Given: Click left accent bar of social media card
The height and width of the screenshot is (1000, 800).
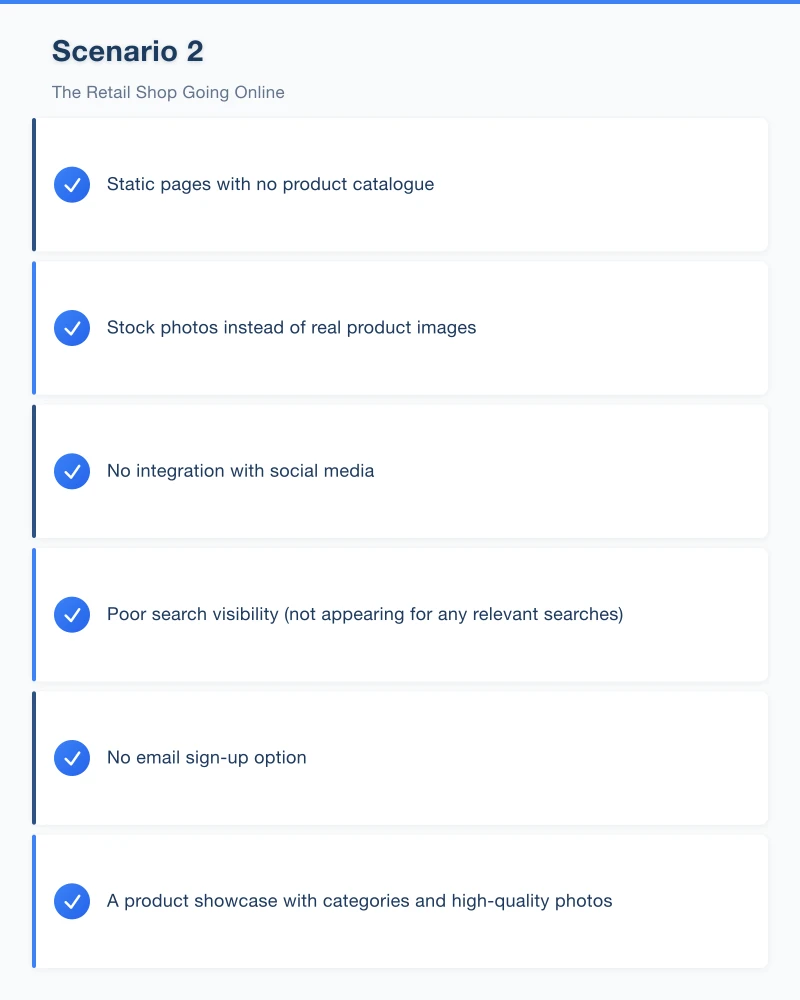Looking at the screenshot, I should (x=34, y=471).
